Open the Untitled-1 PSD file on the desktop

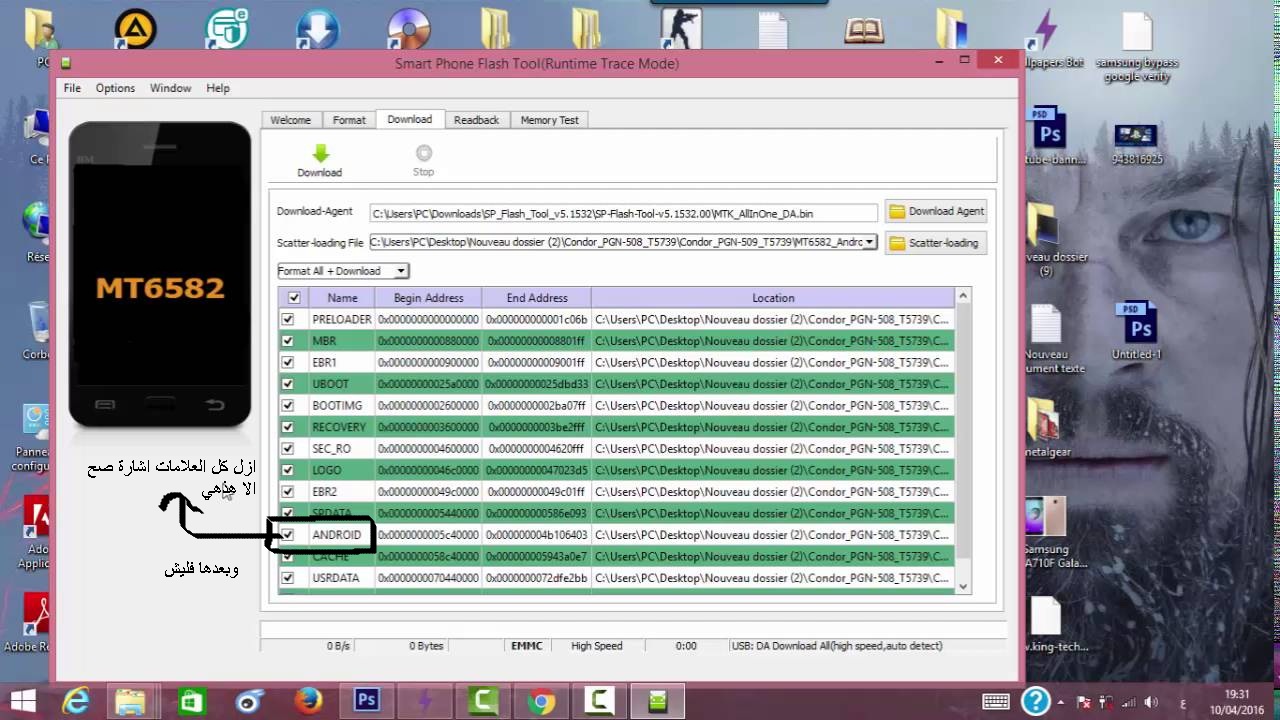point(1136,331)
